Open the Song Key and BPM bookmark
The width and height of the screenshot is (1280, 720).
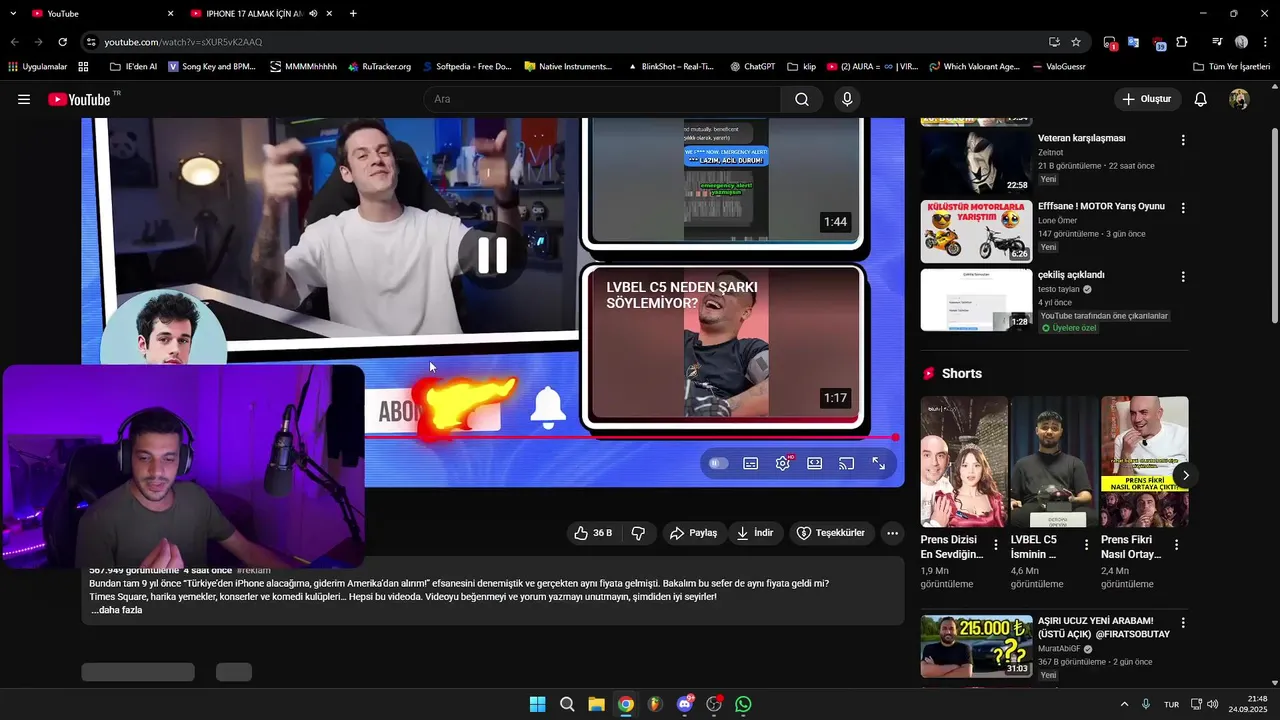212,67
